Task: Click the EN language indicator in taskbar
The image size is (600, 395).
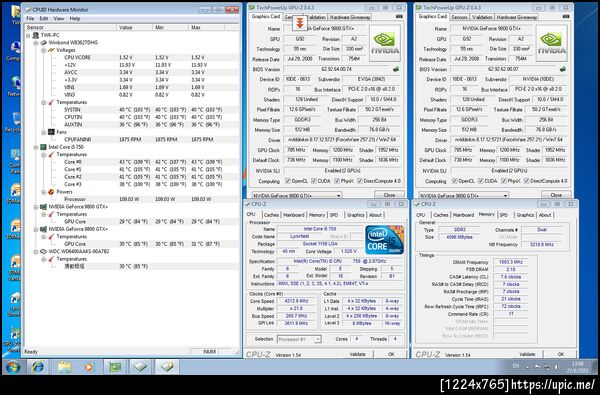Action: click(x=515, y=366)
